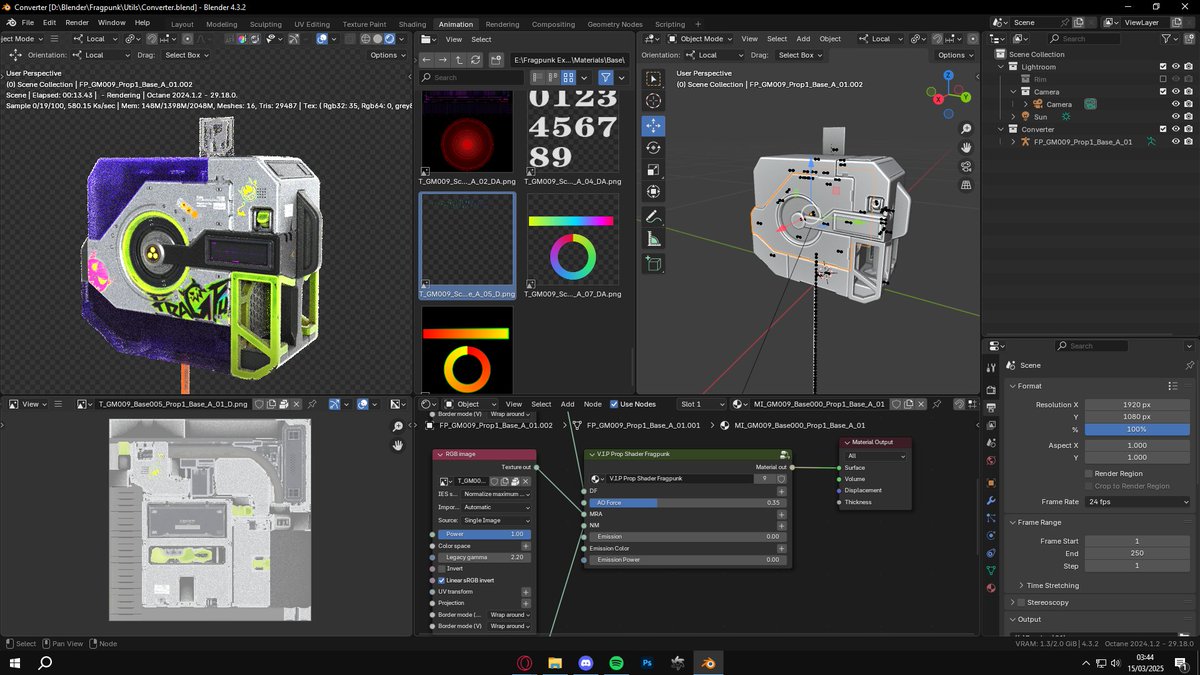This screenshot has width=1200, height=675.
Task: Toggle the Use Nodes checkbox
Action: [614, 404]
